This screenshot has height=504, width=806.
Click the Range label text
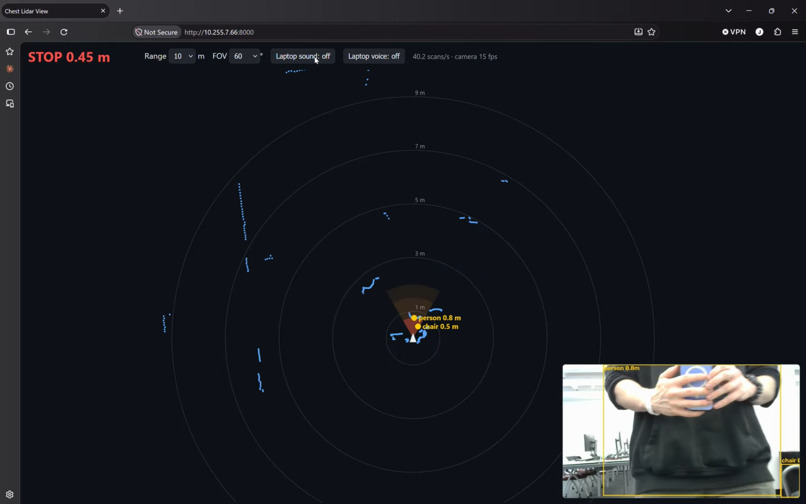point(155,56)
